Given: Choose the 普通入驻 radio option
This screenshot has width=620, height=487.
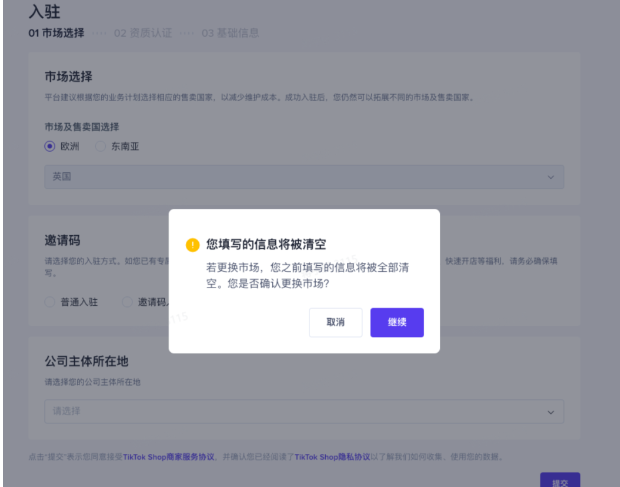Looking at the screenshot, I should (50, 300).
